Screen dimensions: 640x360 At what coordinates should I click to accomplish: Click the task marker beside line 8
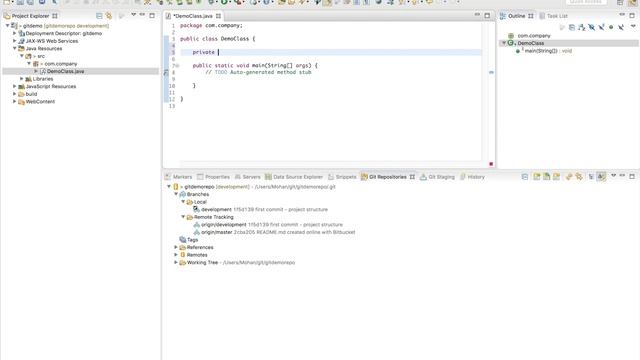click(x=166, y=73)
